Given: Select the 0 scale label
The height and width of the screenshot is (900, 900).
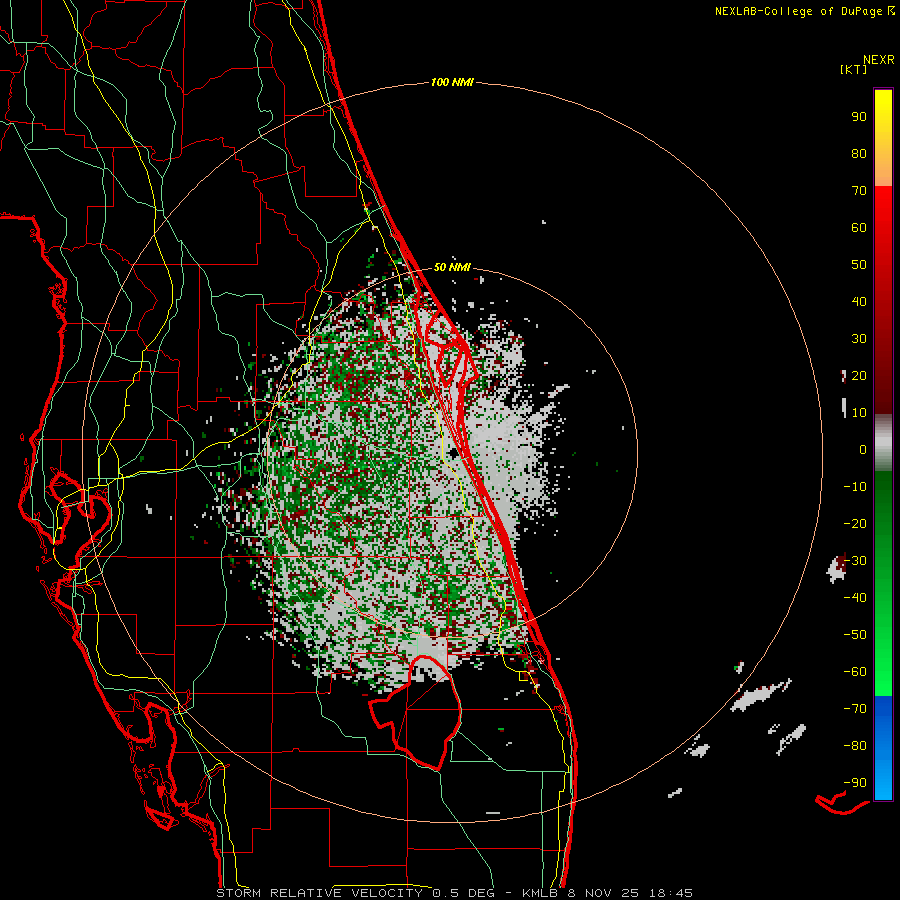Looking at the screenshot, I should pos(863,450).
